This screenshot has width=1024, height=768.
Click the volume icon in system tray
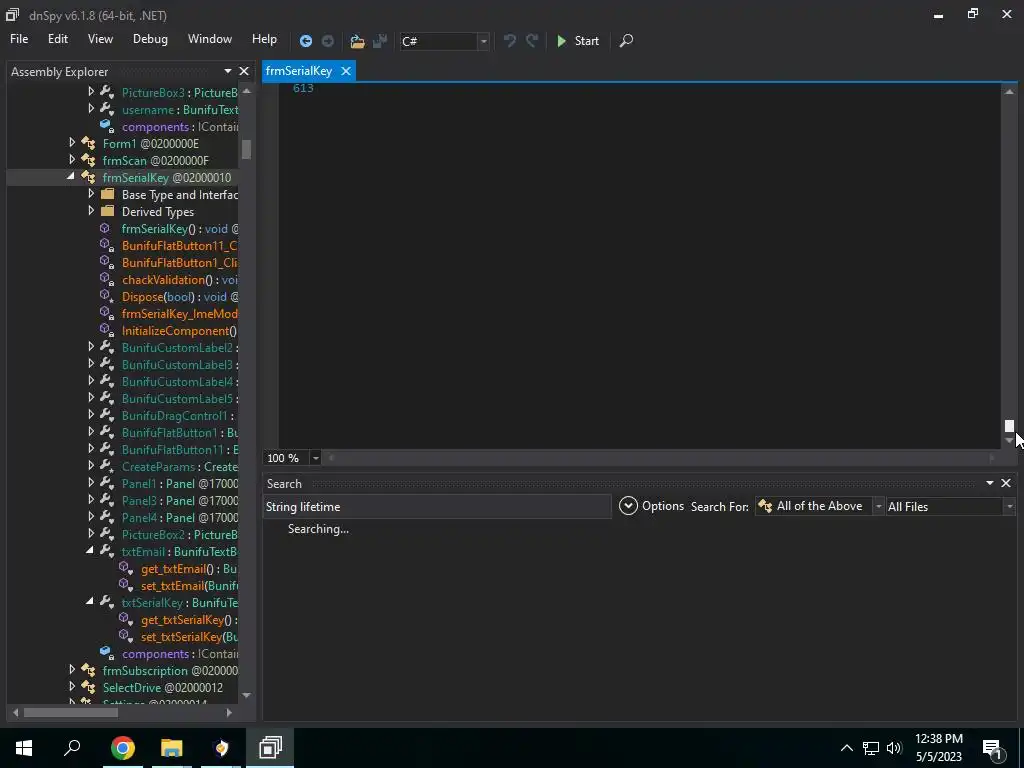(x=894, y=748)
